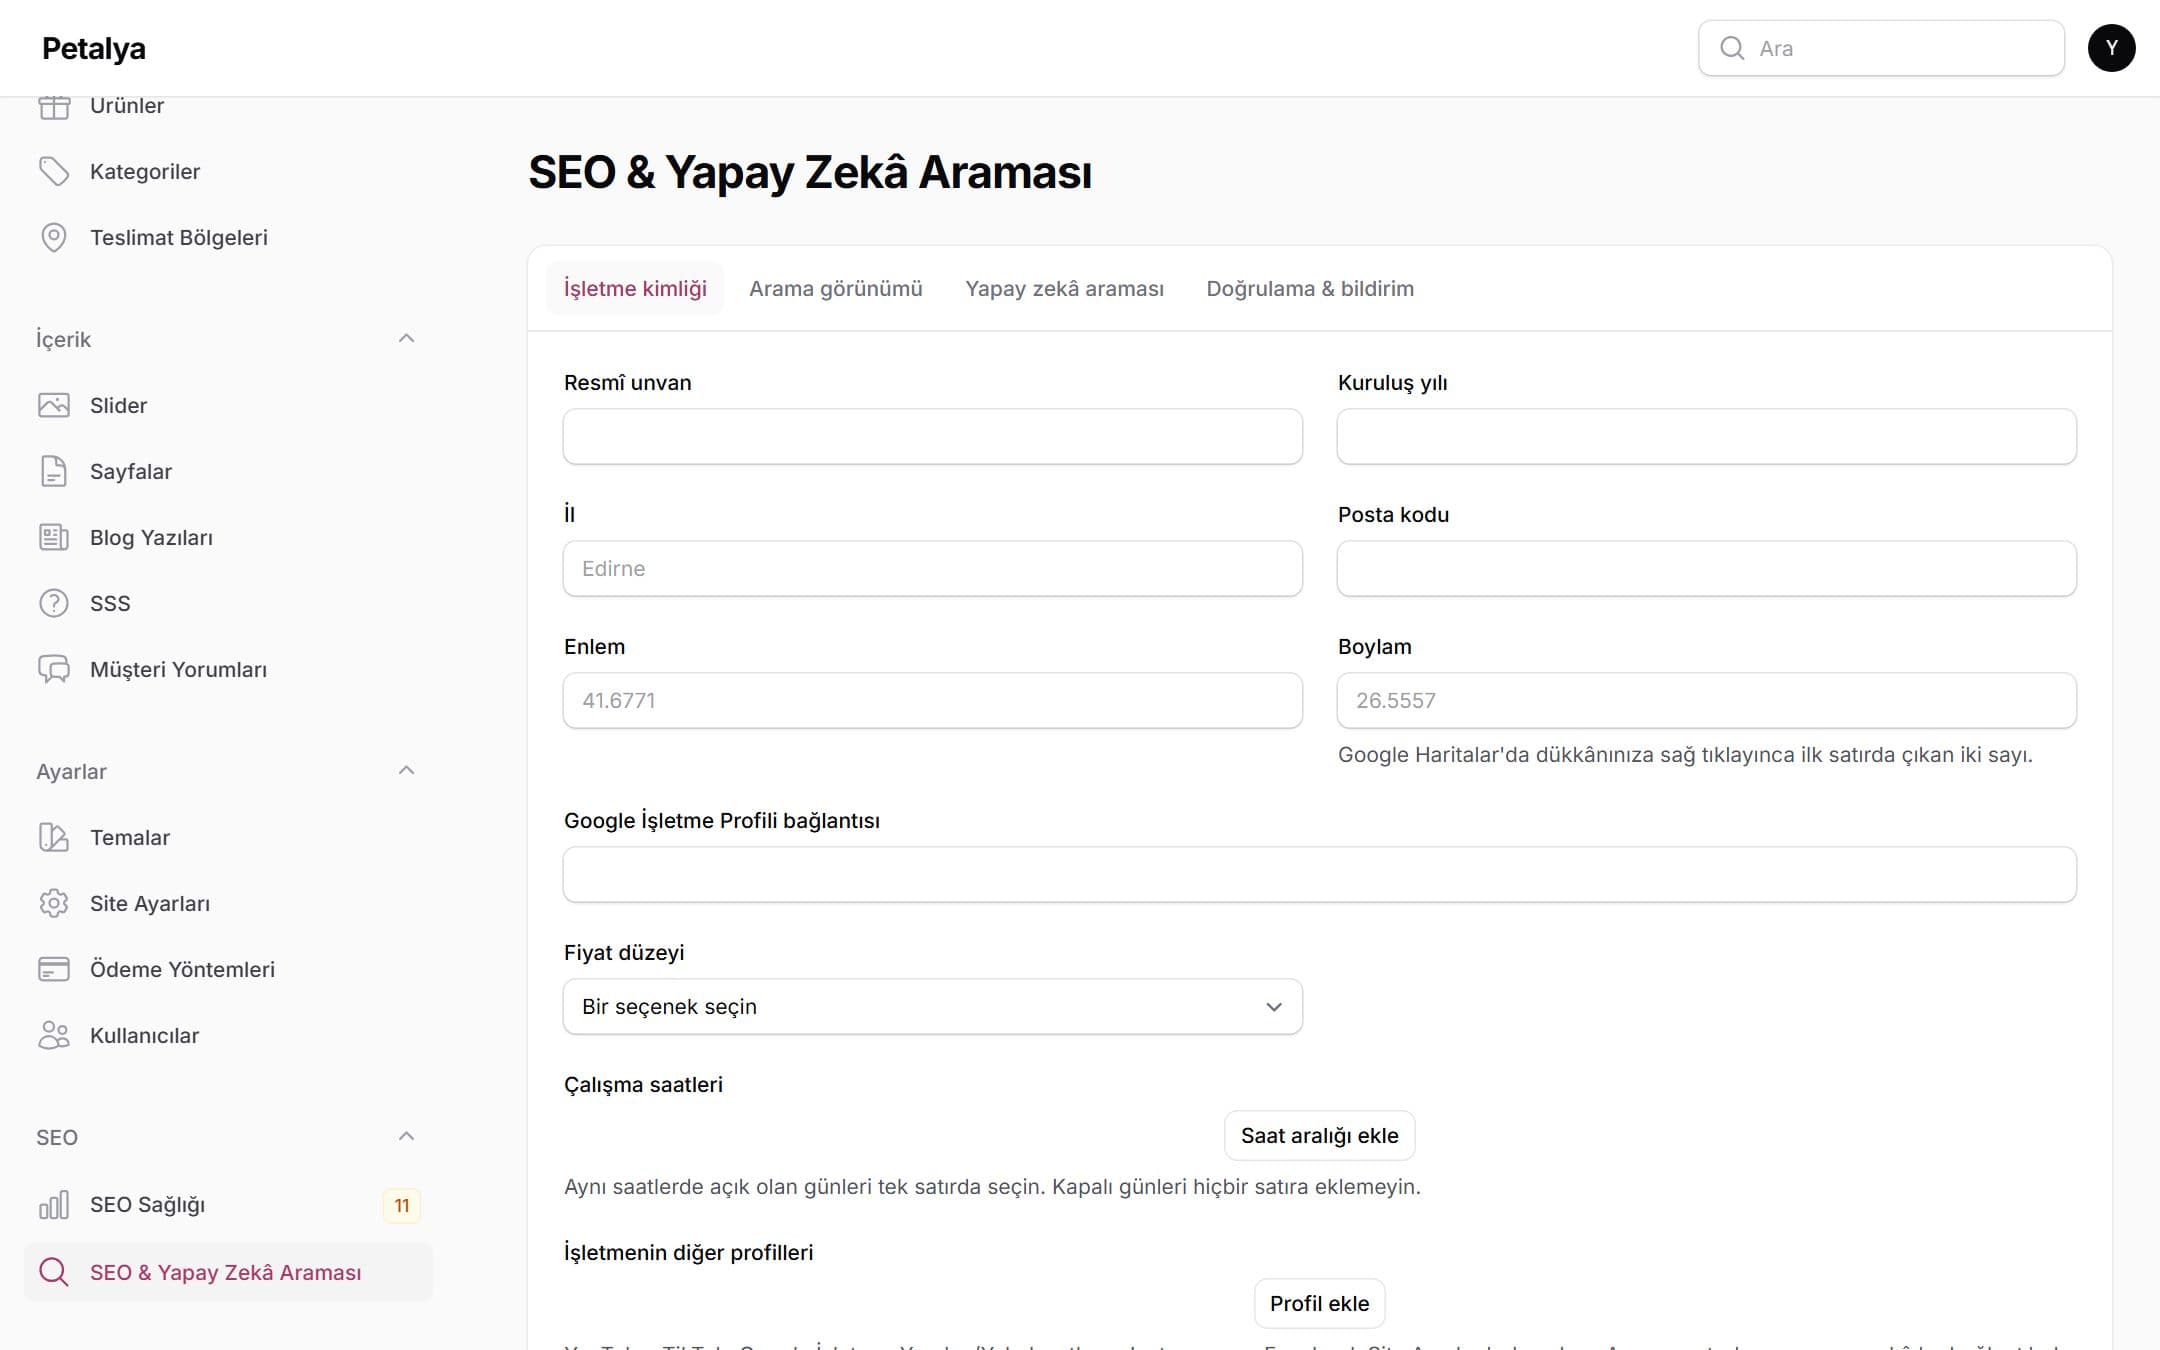The height and width of the screenshot is (1350, 2160).
Task: Click the Blog Yazıları newspaper icon
Action: click(x=54, y=537)
